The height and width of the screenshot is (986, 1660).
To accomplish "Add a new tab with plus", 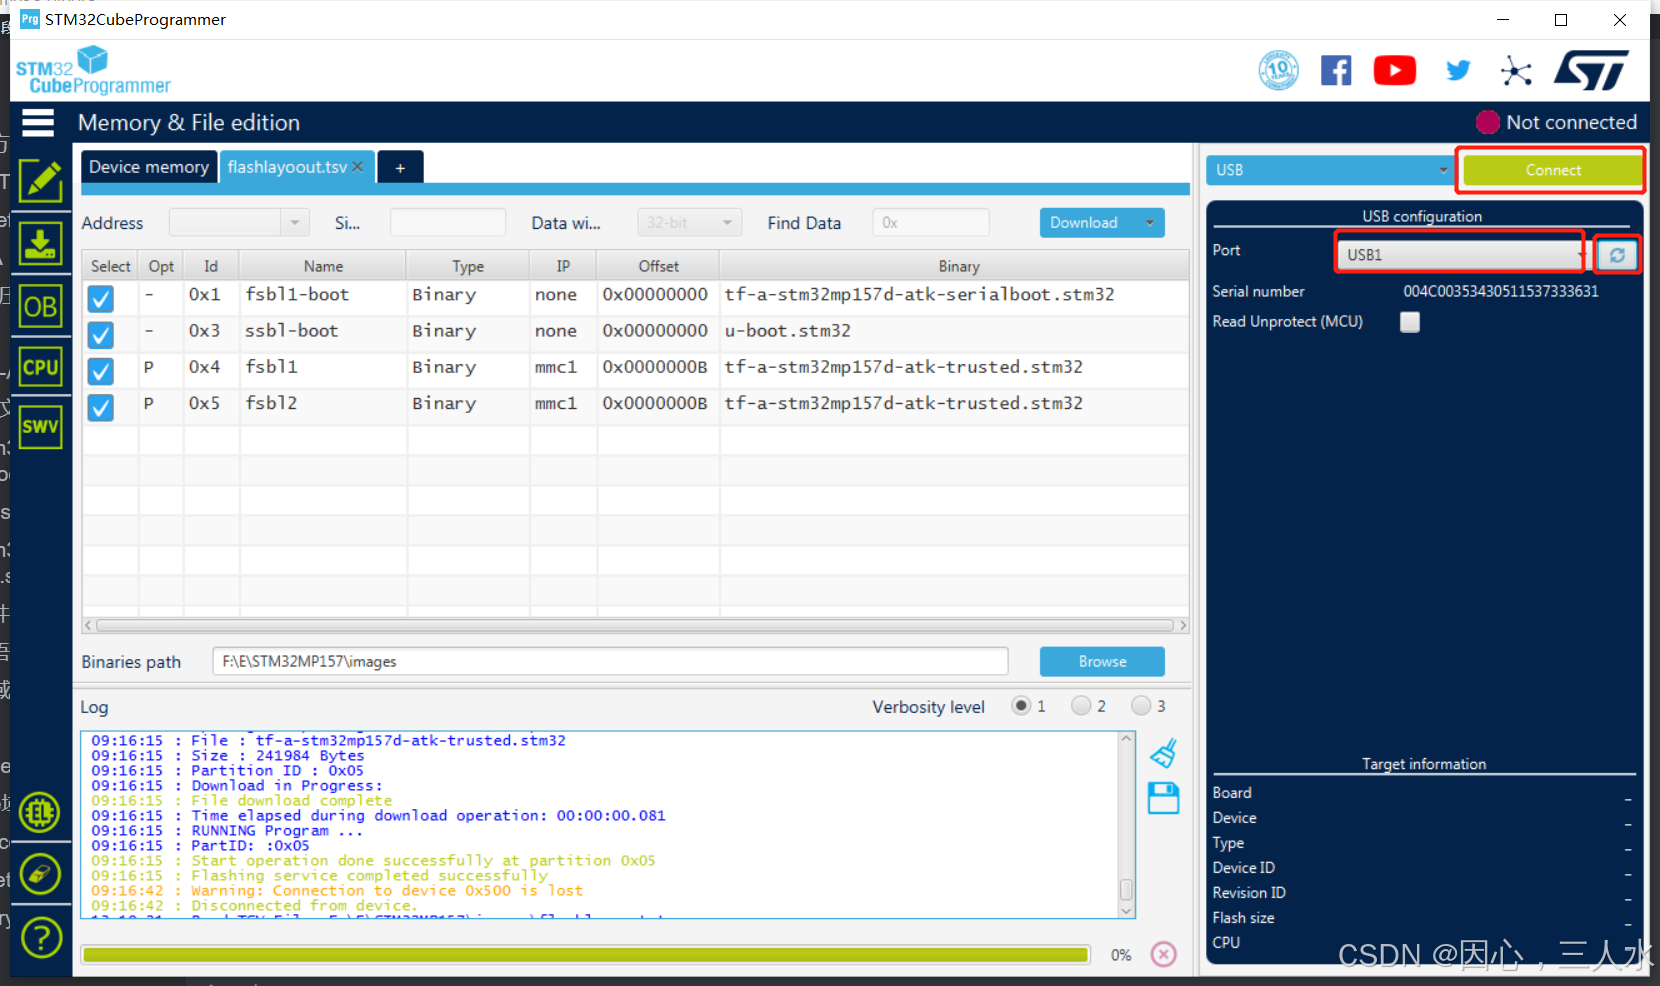I will [400, 168].
